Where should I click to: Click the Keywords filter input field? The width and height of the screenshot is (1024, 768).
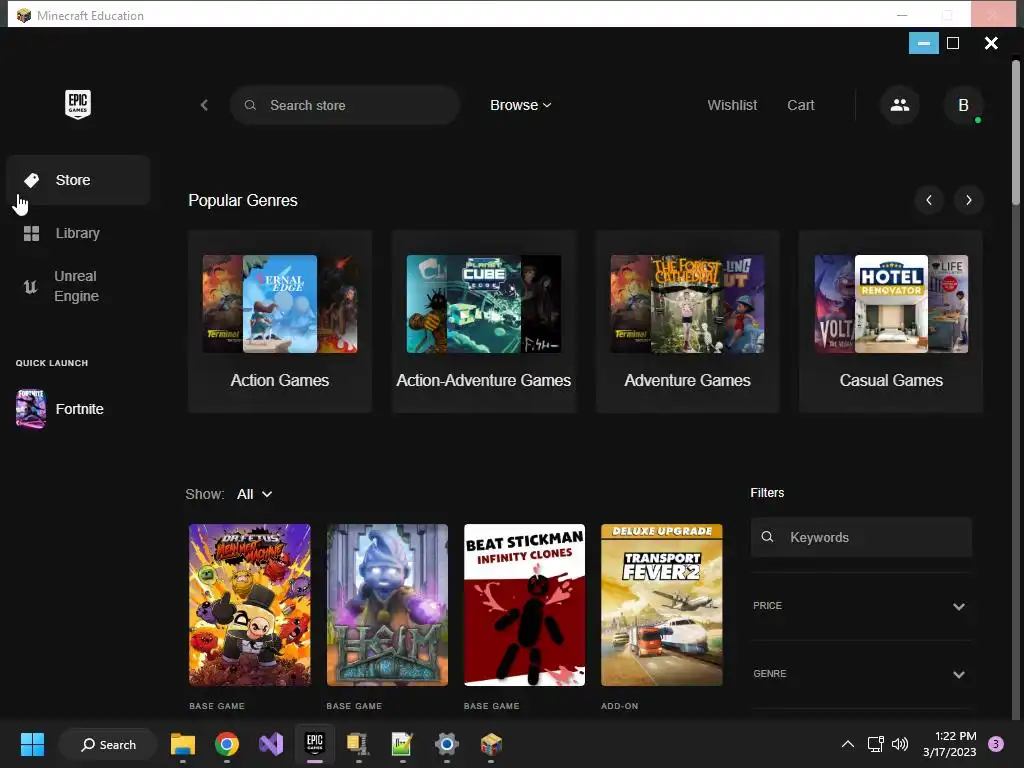(861, 537)
